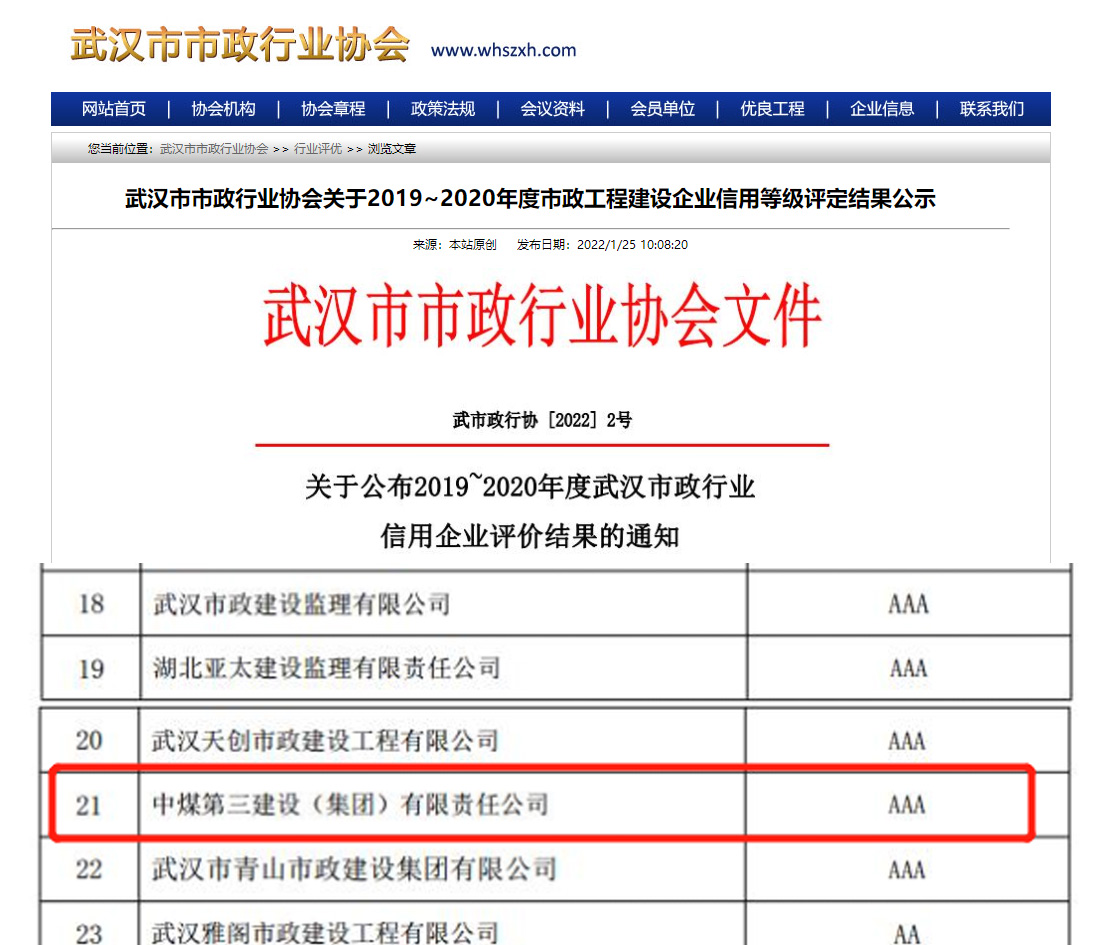
Task: Click row number 18 in the table
Action: click(x=91, y=604)
